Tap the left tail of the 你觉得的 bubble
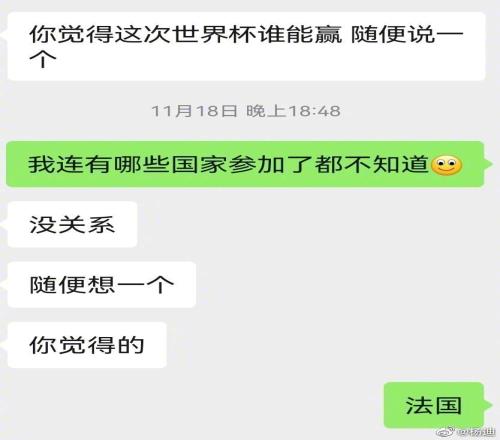Image resolution: width=500 pixels, height=440 pixels. click(4, 345)
